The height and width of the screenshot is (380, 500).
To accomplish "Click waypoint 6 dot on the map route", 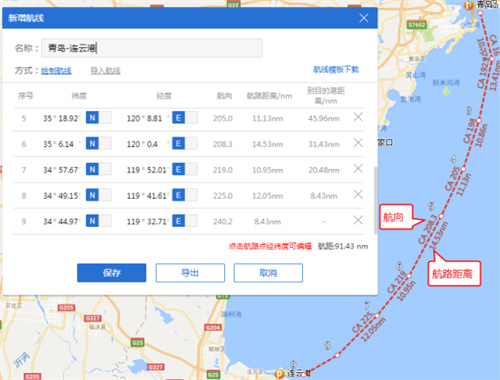I will (x=409, y=276).
